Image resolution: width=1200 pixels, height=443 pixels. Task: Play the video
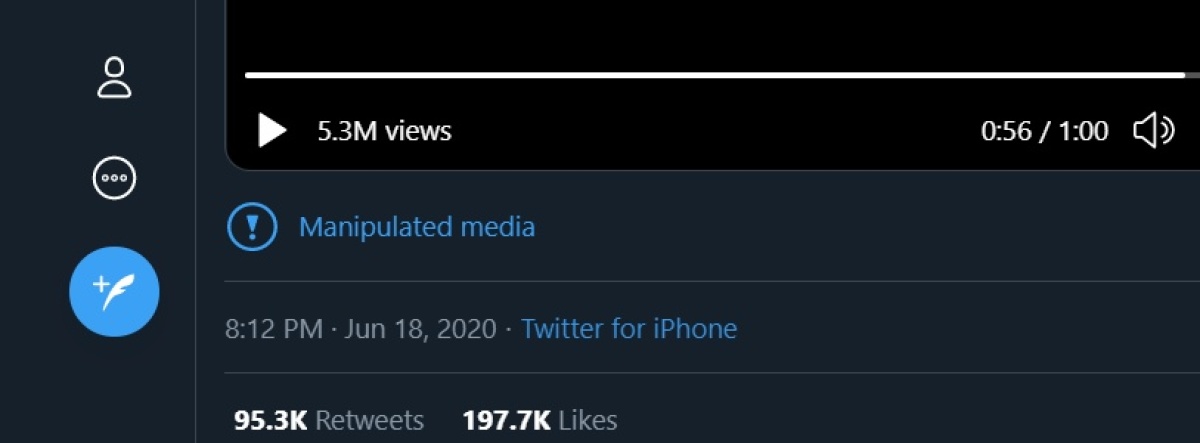272,130
